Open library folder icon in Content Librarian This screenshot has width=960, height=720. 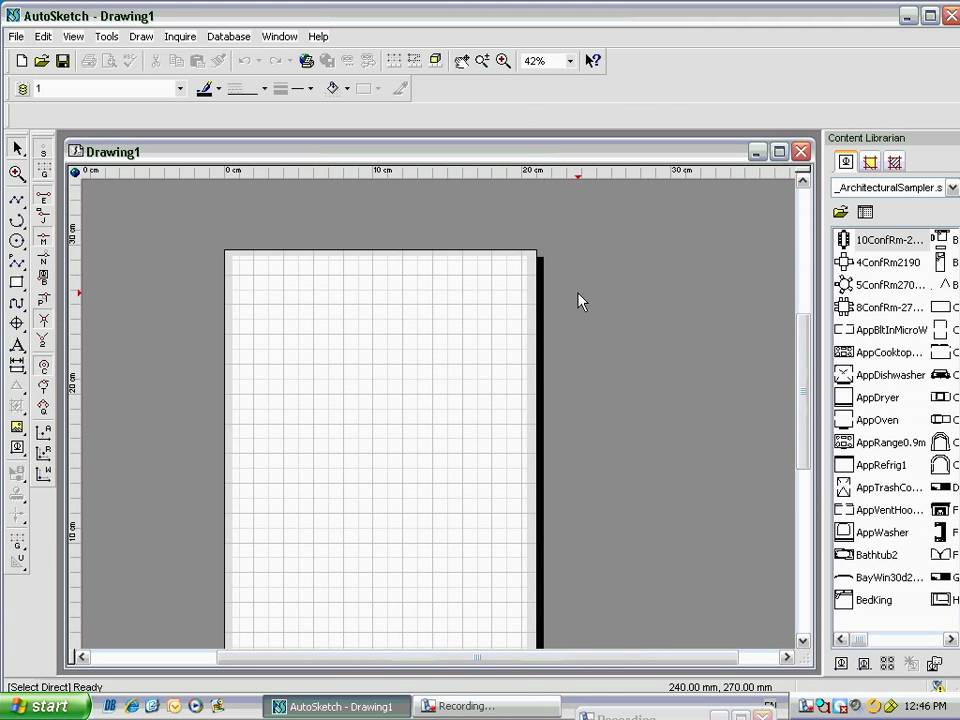[x=841, y=212]
